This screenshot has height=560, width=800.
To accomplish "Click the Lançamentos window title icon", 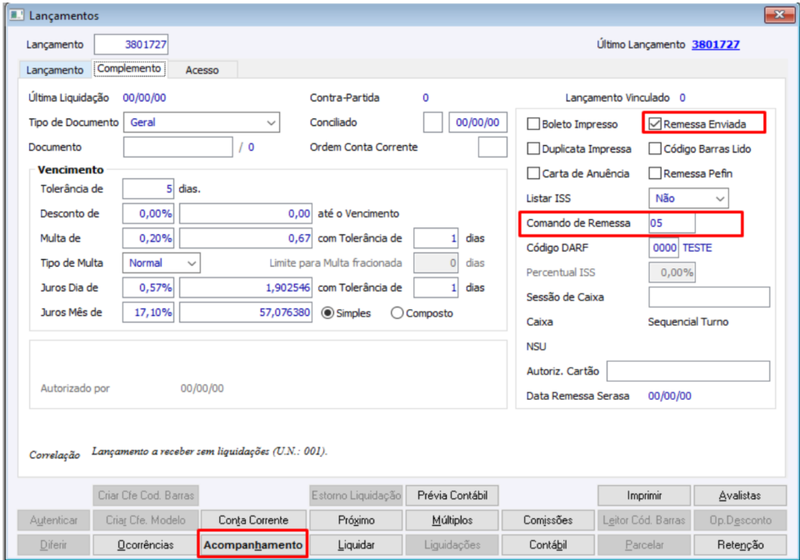I will [17, 15].
